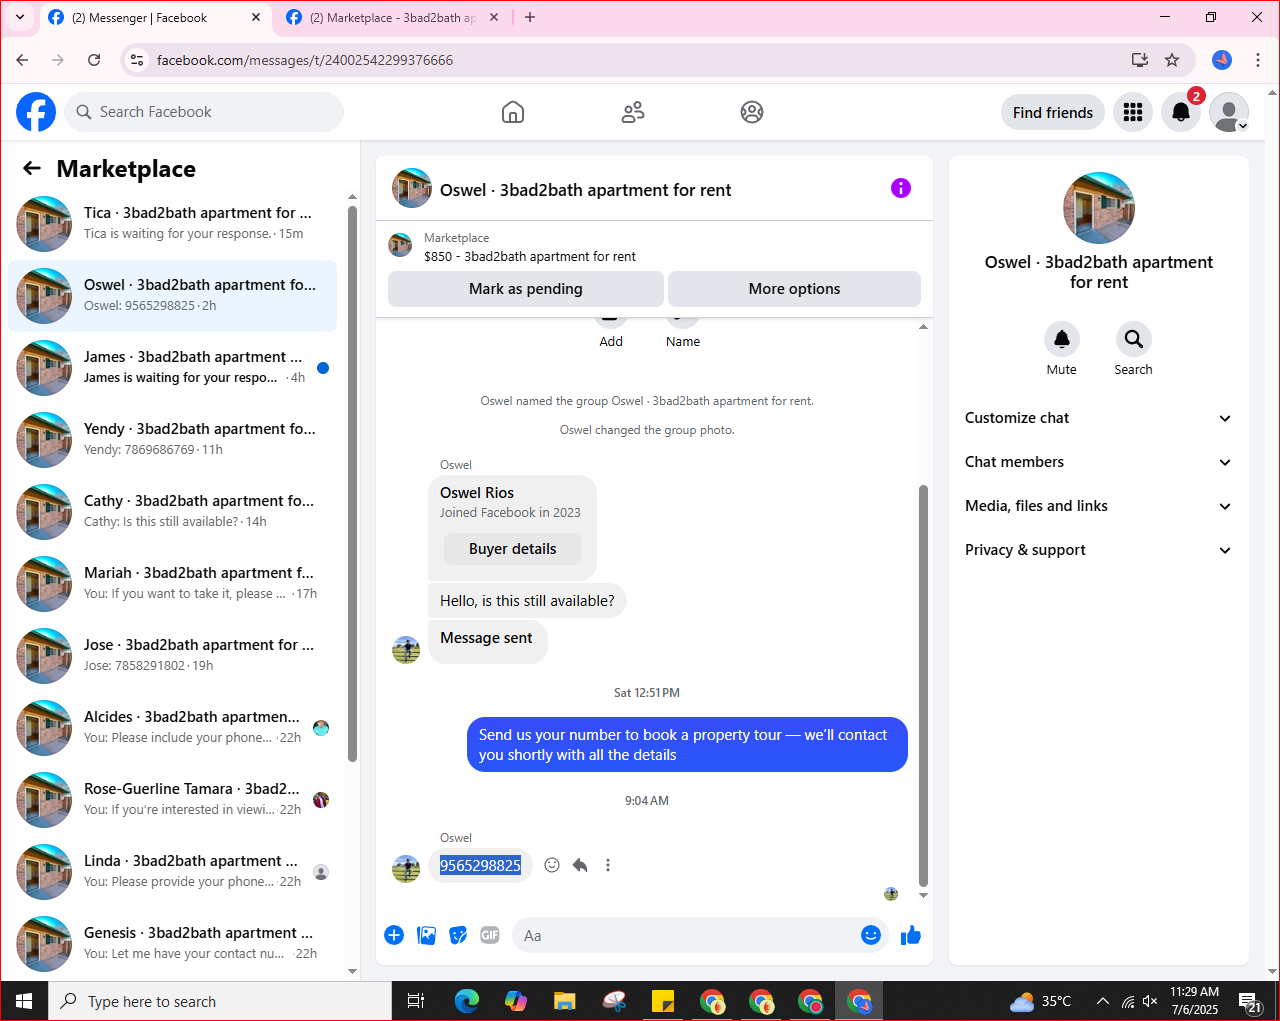The width and height of the screenshot is (1280, 1021).
Task: Open Jose conversation in list
Action: pos(173,656)
